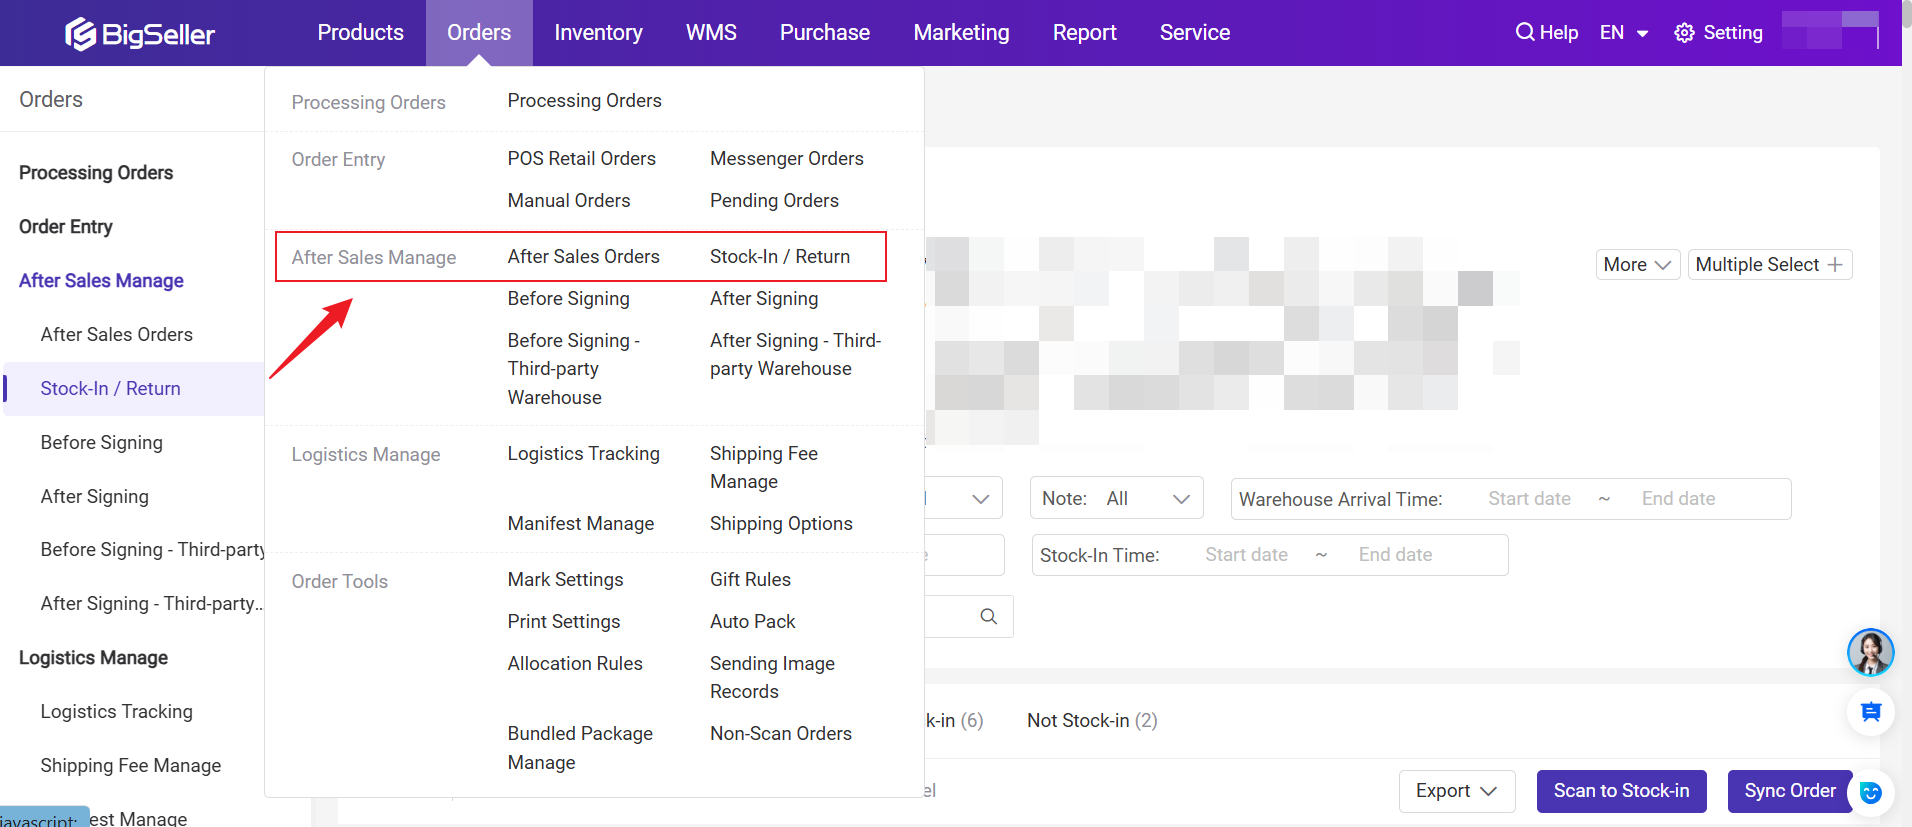Screen dimensions: 1912x827
Task: Expand the EN language dropdown
Action: coord(1623,33)
